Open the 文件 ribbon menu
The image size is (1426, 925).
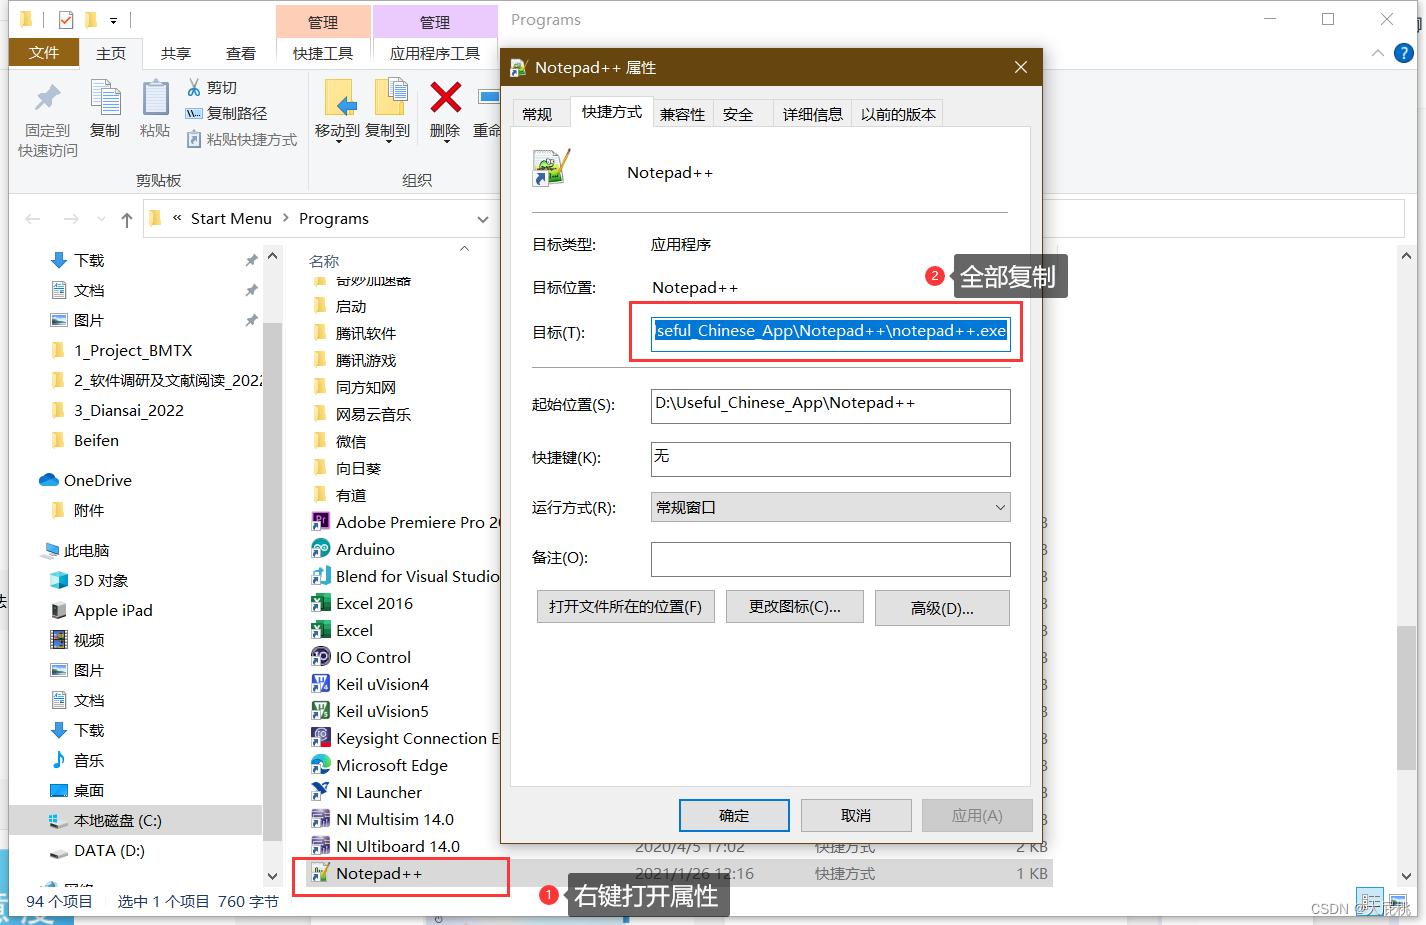44,53
